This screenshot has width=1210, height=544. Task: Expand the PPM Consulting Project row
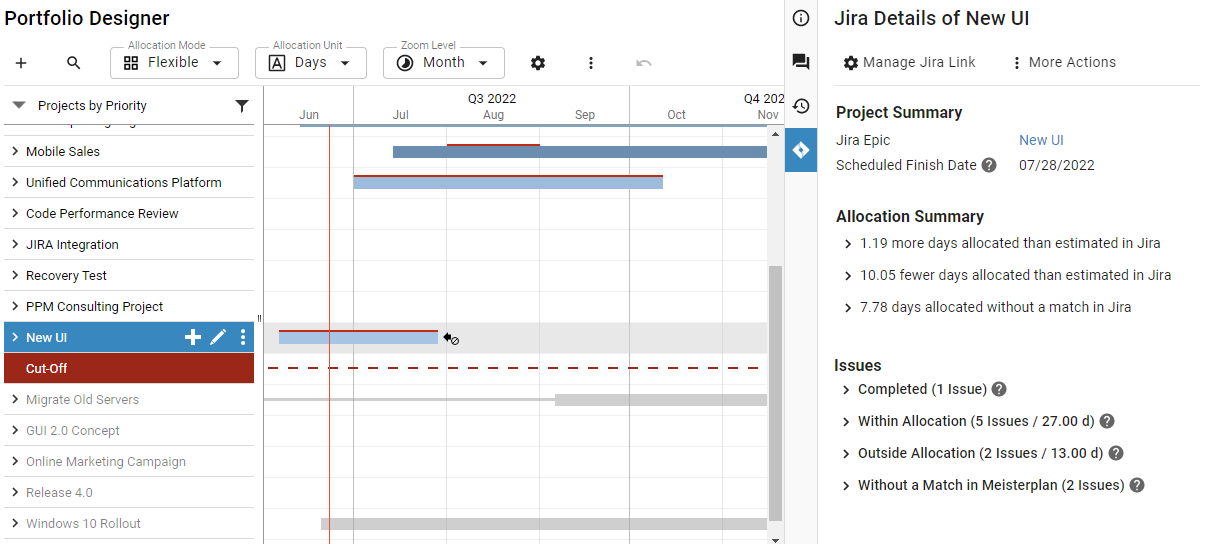[15, 307]
